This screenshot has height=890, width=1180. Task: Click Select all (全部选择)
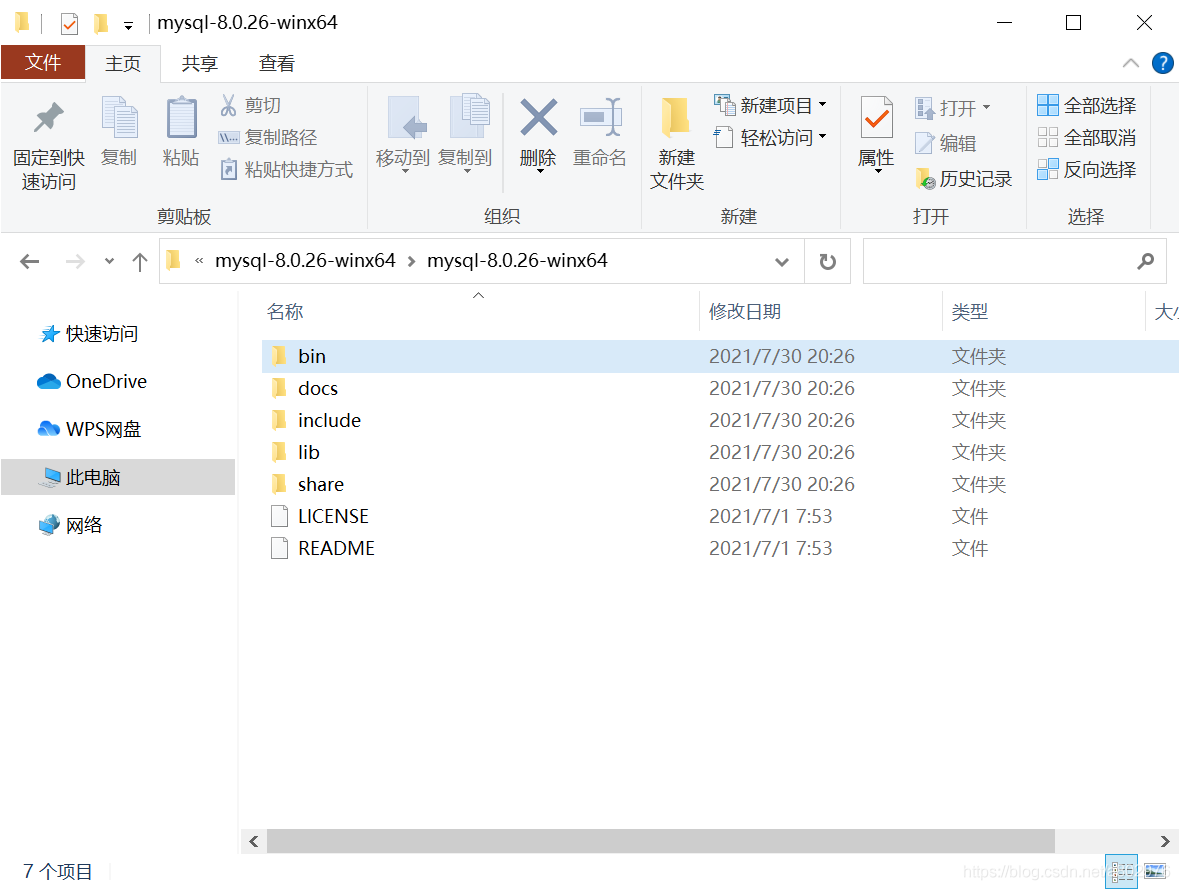pyautogui.click(x=1087, y=105)
